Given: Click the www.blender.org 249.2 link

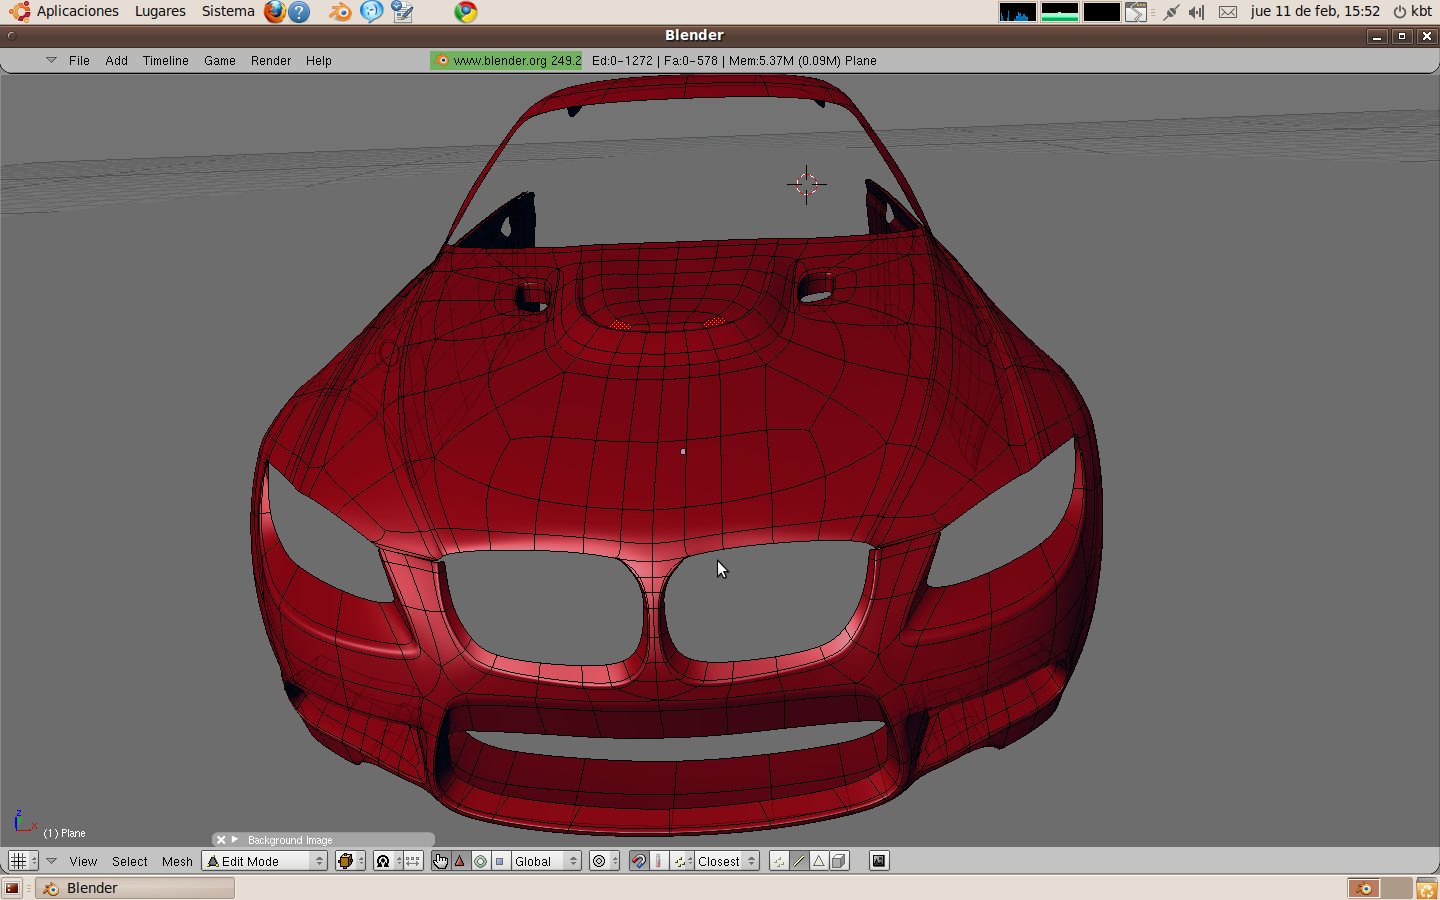Looking at the screenshot, I should (x=506, y=61).
